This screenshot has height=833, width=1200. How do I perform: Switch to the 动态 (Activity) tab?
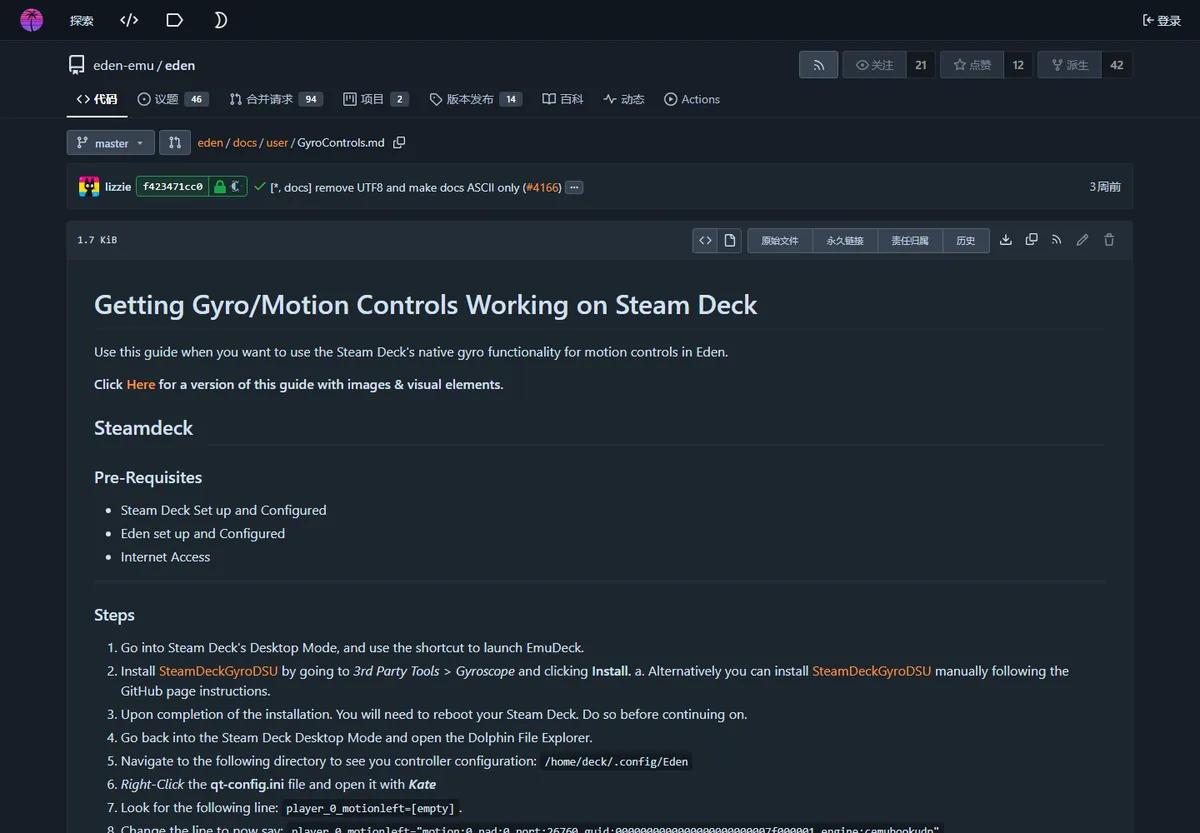click(624, 99)
